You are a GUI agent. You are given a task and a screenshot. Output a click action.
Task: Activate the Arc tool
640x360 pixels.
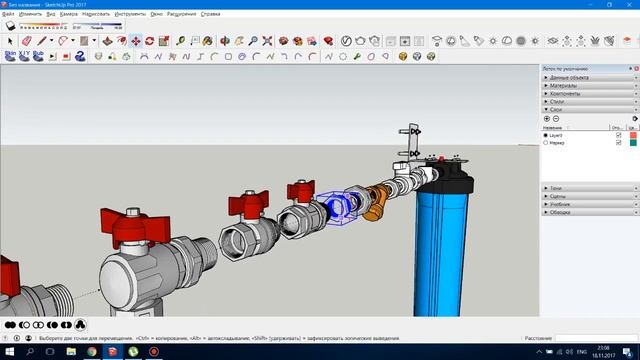62,41
